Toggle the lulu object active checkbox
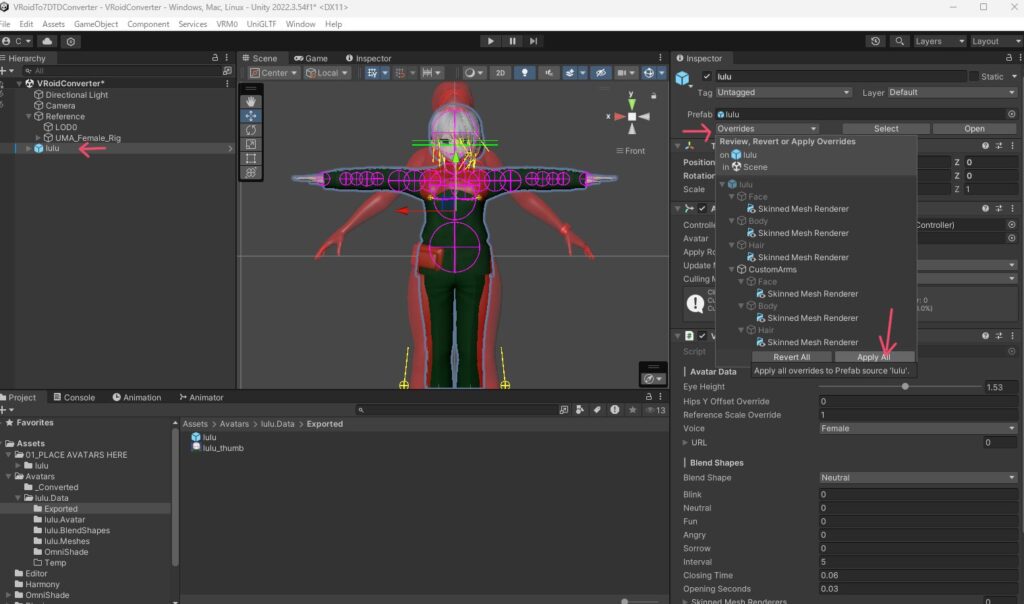Screen dimensions: 1024x604 pyautogui.click(x=707, y=76)
